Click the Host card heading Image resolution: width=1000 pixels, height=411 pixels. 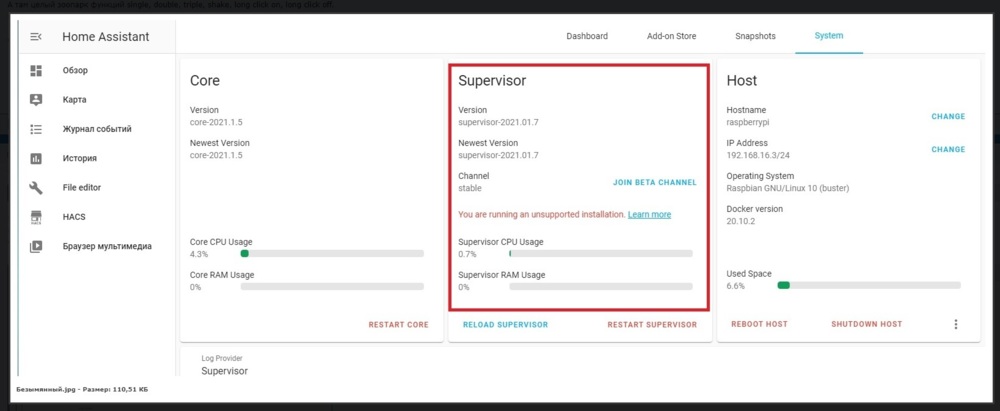tap(742, 81)
